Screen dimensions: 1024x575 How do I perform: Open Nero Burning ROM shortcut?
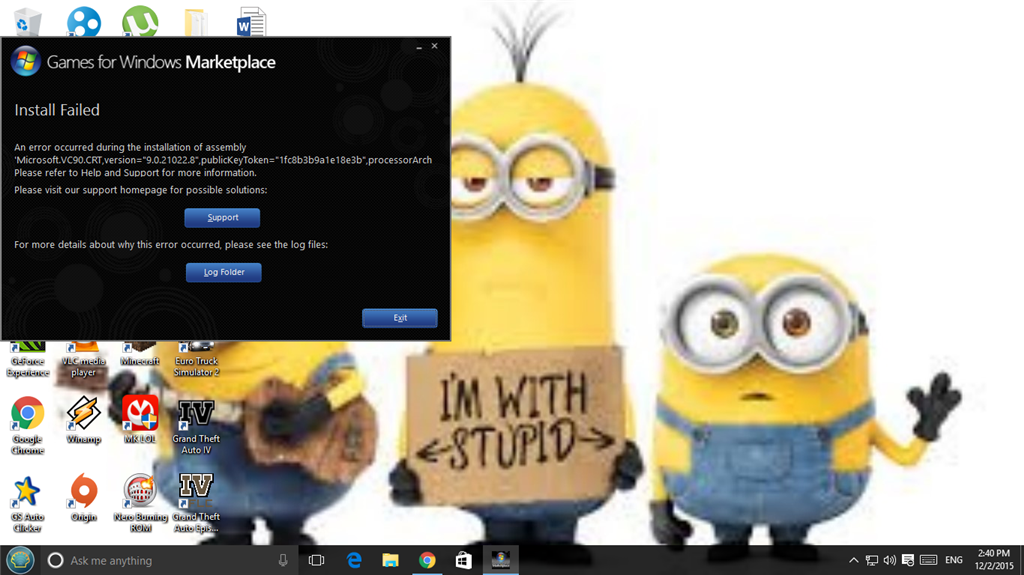coord(140,503)
